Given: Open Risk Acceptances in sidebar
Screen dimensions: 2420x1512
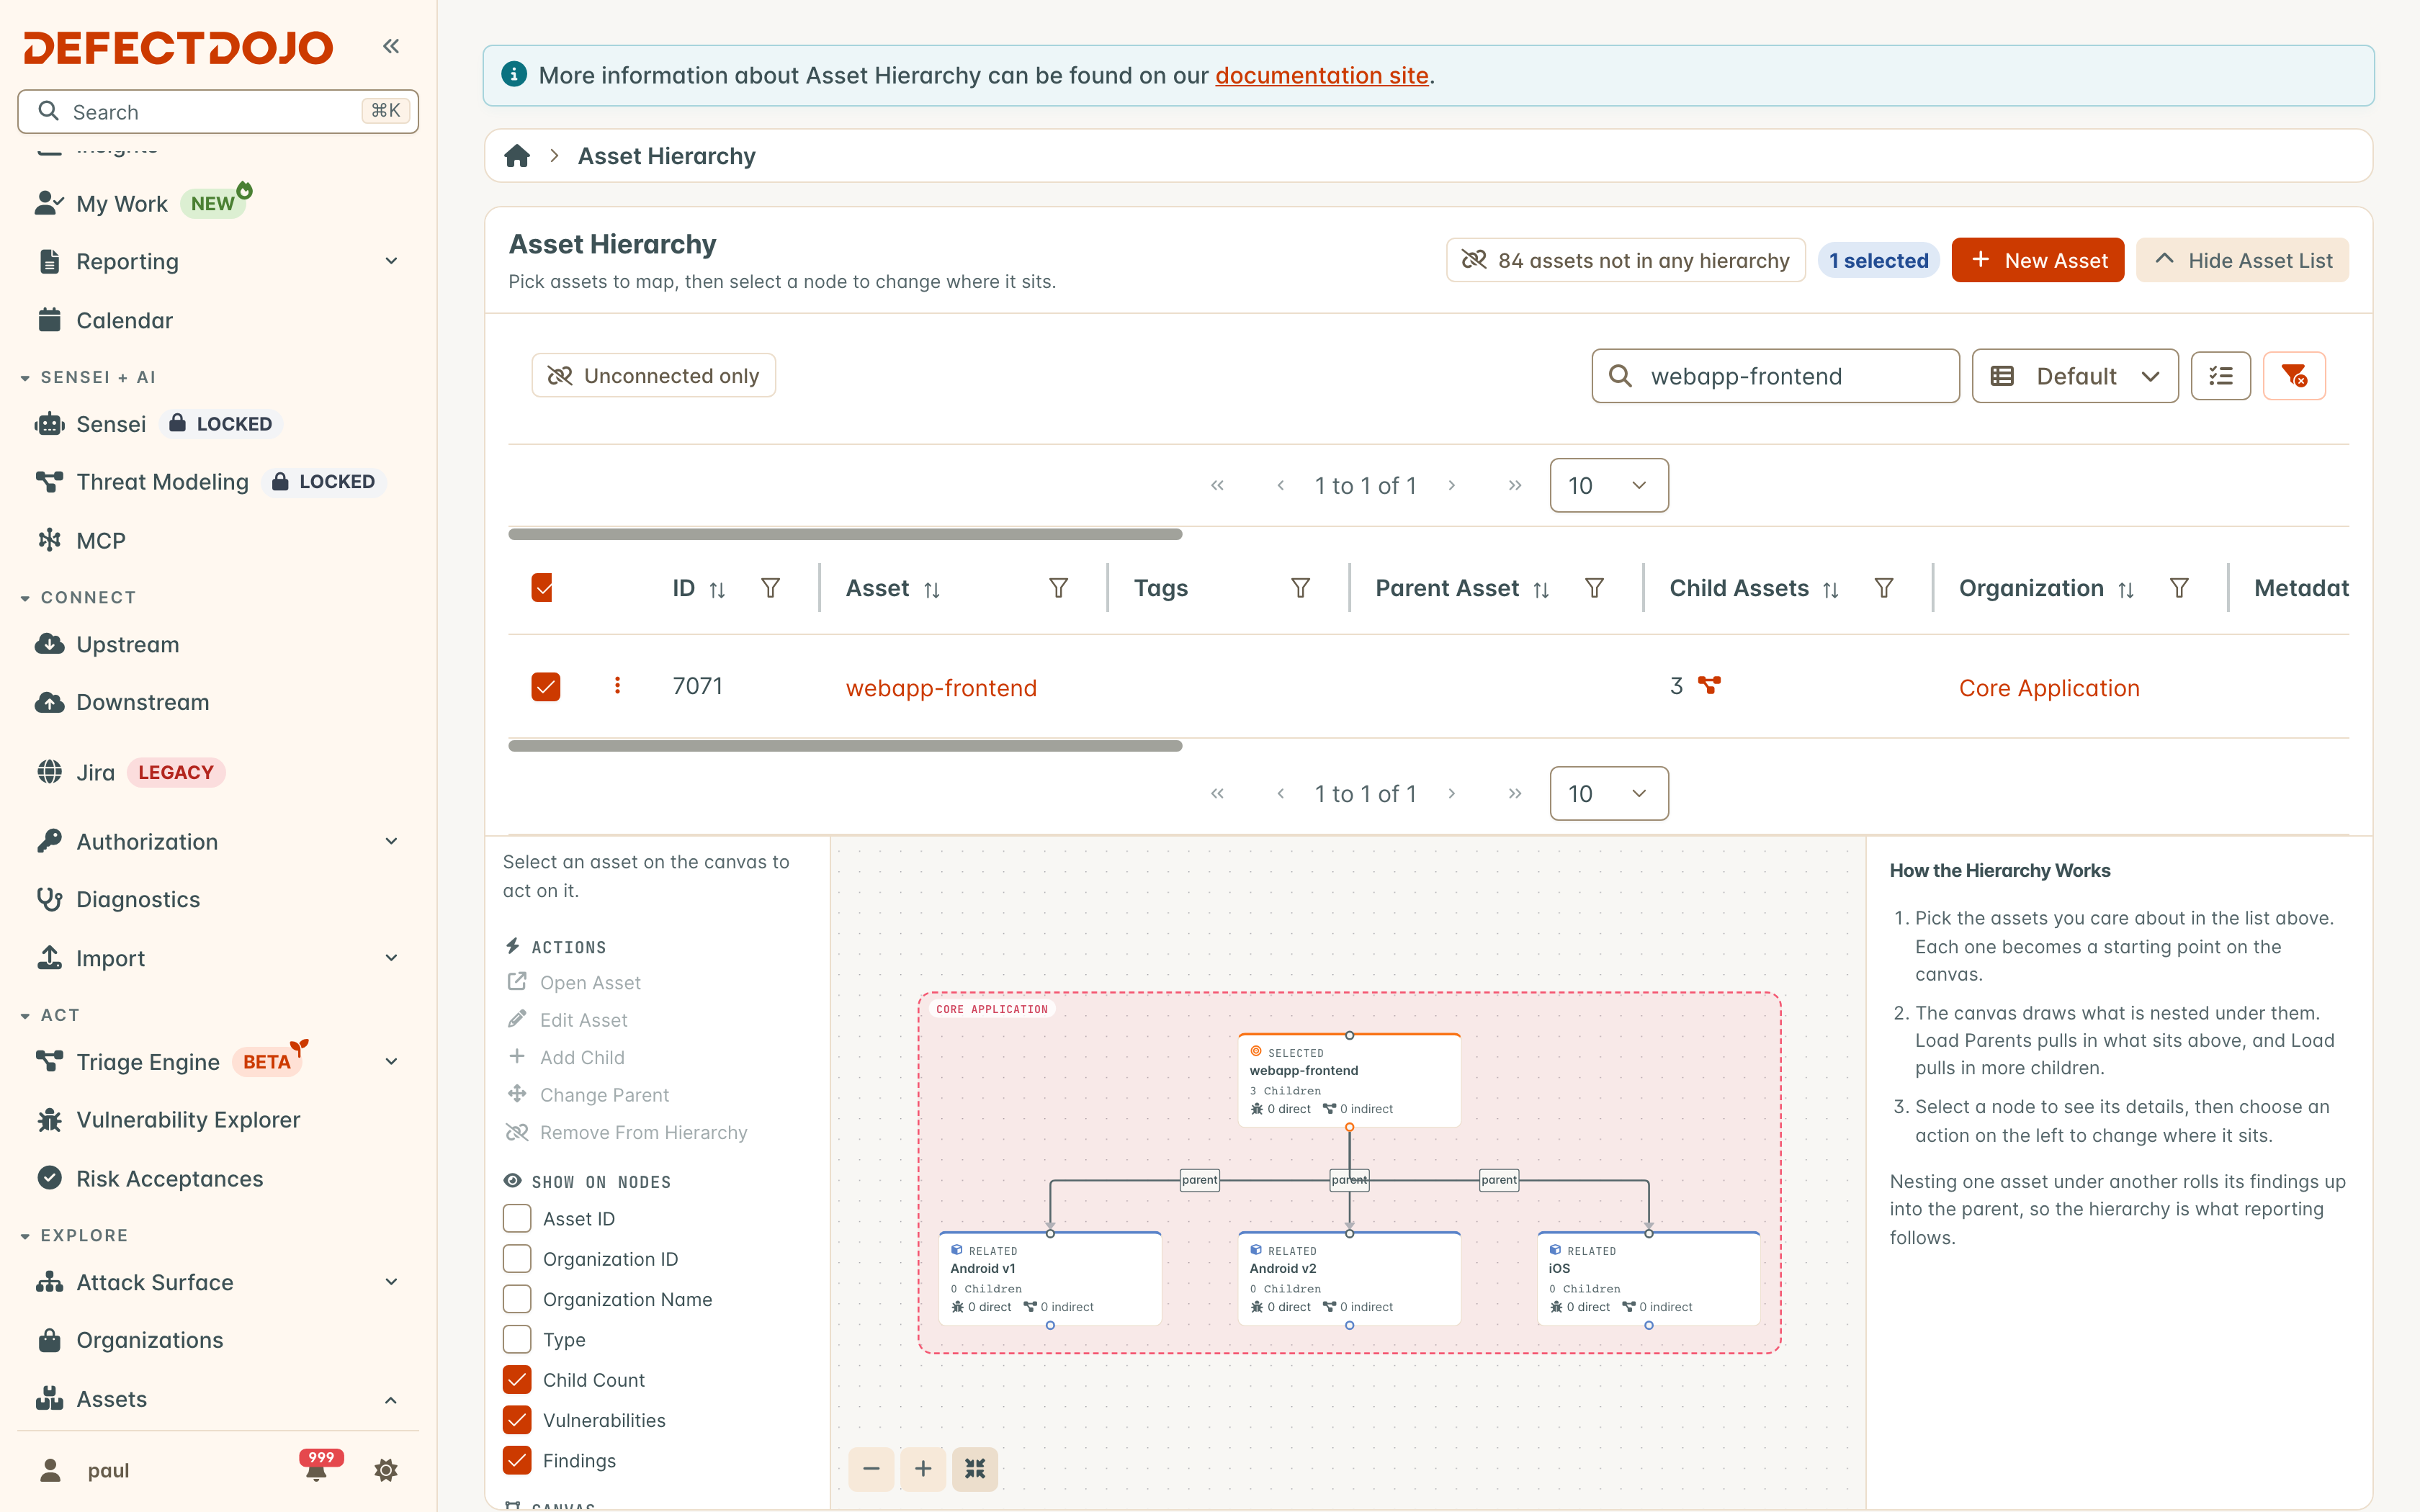Looking at the screenshot, I should (170, 1179).
